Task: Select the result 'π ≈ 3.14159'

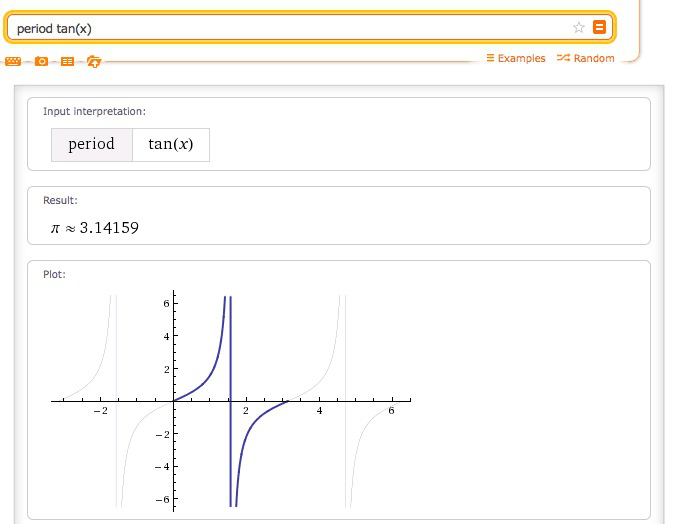Action: coord(95,228)
